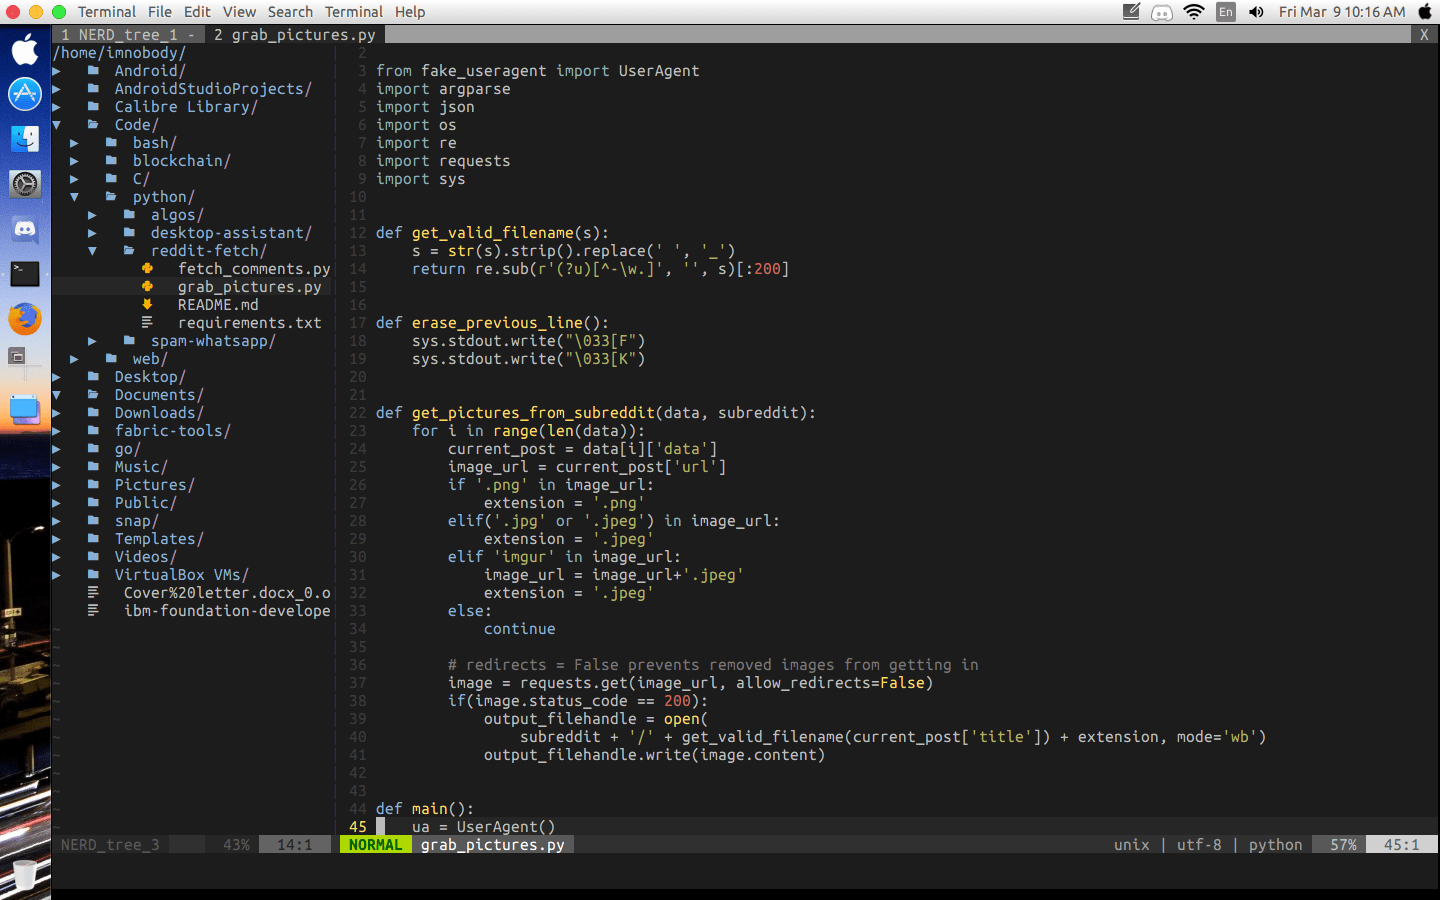This screenshot has width=1440, height=900.
Task: Expand the AndroidStudioProjects/ arrow
Action: pos(57,89)
